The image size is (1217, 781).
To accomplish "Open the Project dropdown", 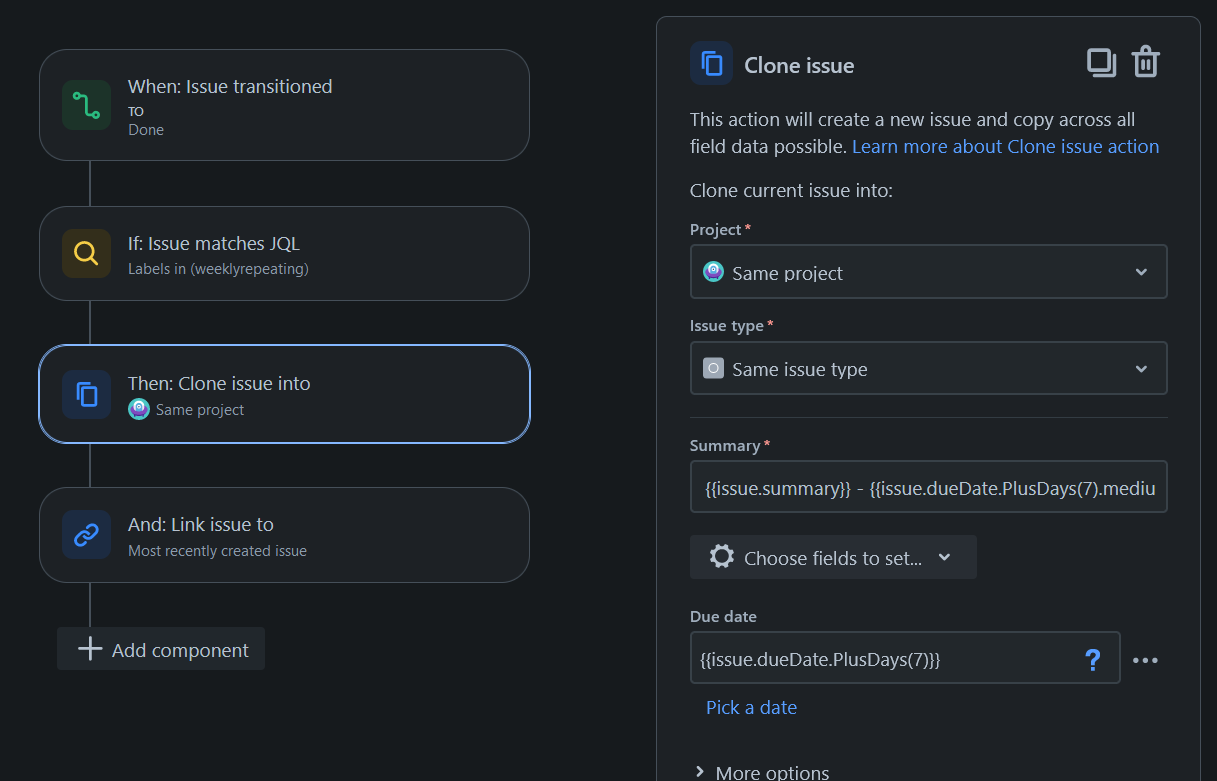I will coord(928,272).
